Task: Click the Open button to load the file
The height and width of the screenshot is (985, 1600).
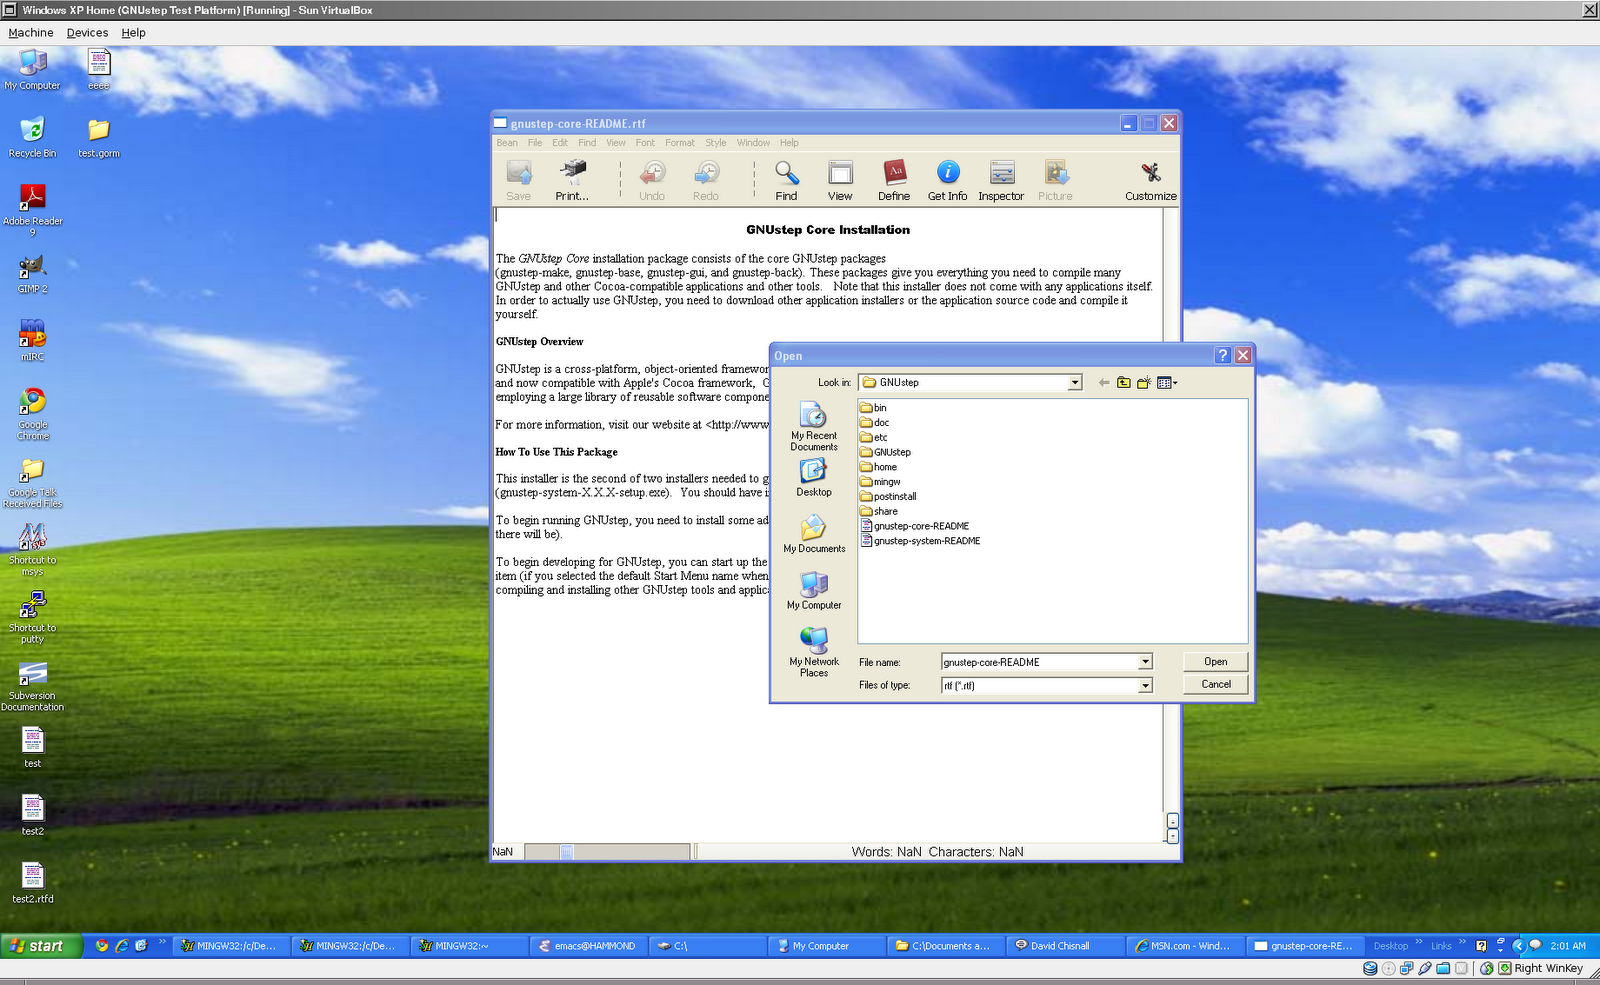Action: 1214,661
